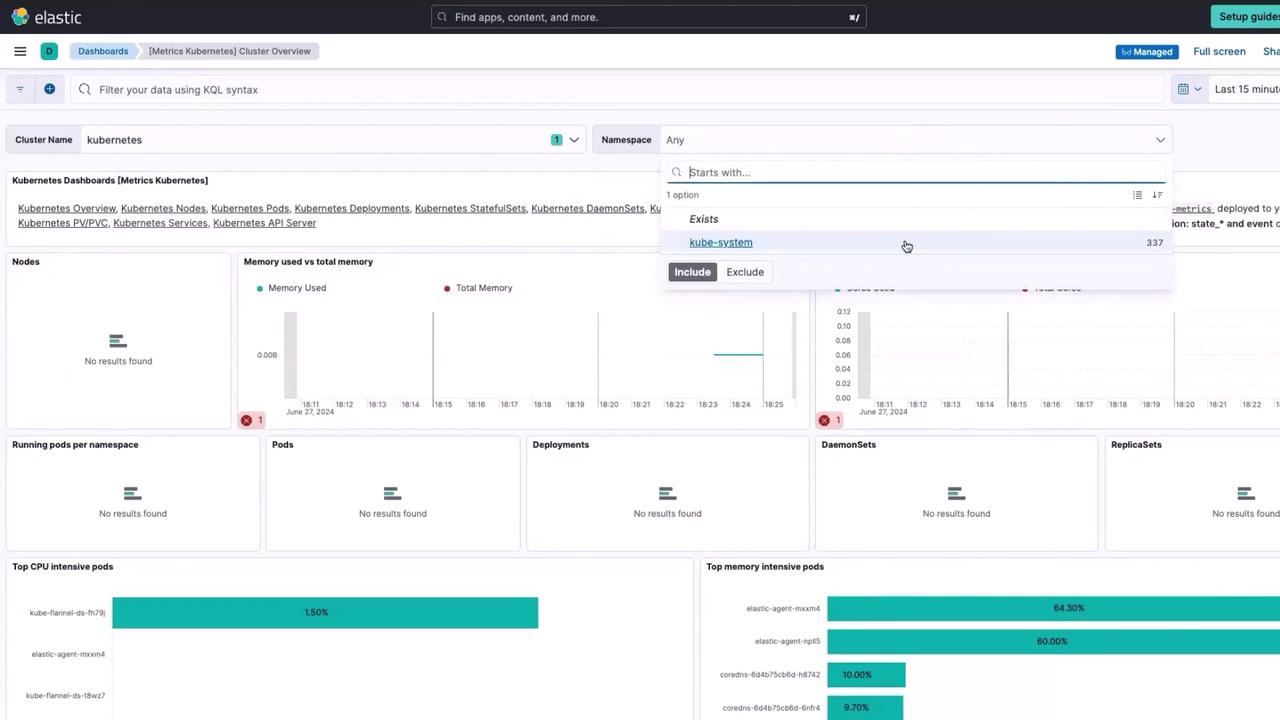Screen dimensions: 1280x720
Task: Click the green D space avatar
Action: 49,51
